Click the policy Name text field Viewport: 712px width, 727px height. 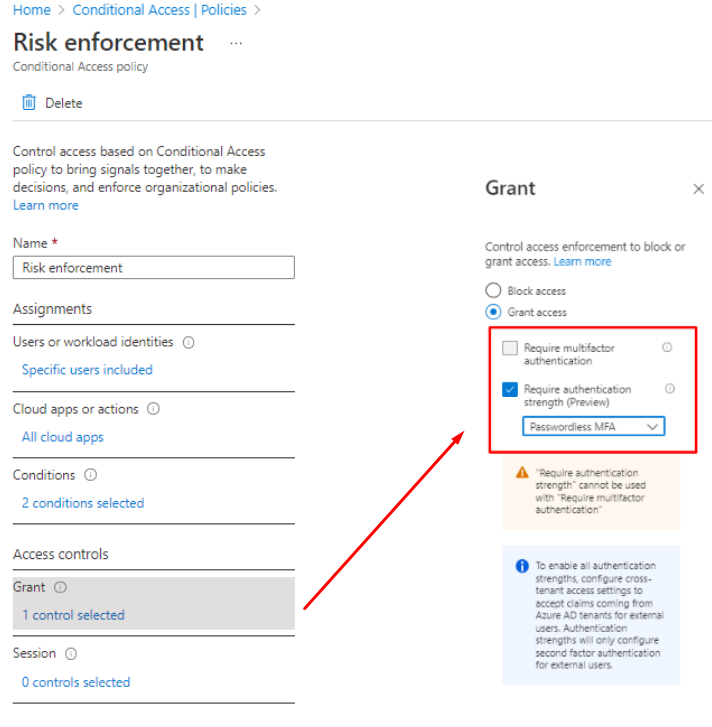154,268
